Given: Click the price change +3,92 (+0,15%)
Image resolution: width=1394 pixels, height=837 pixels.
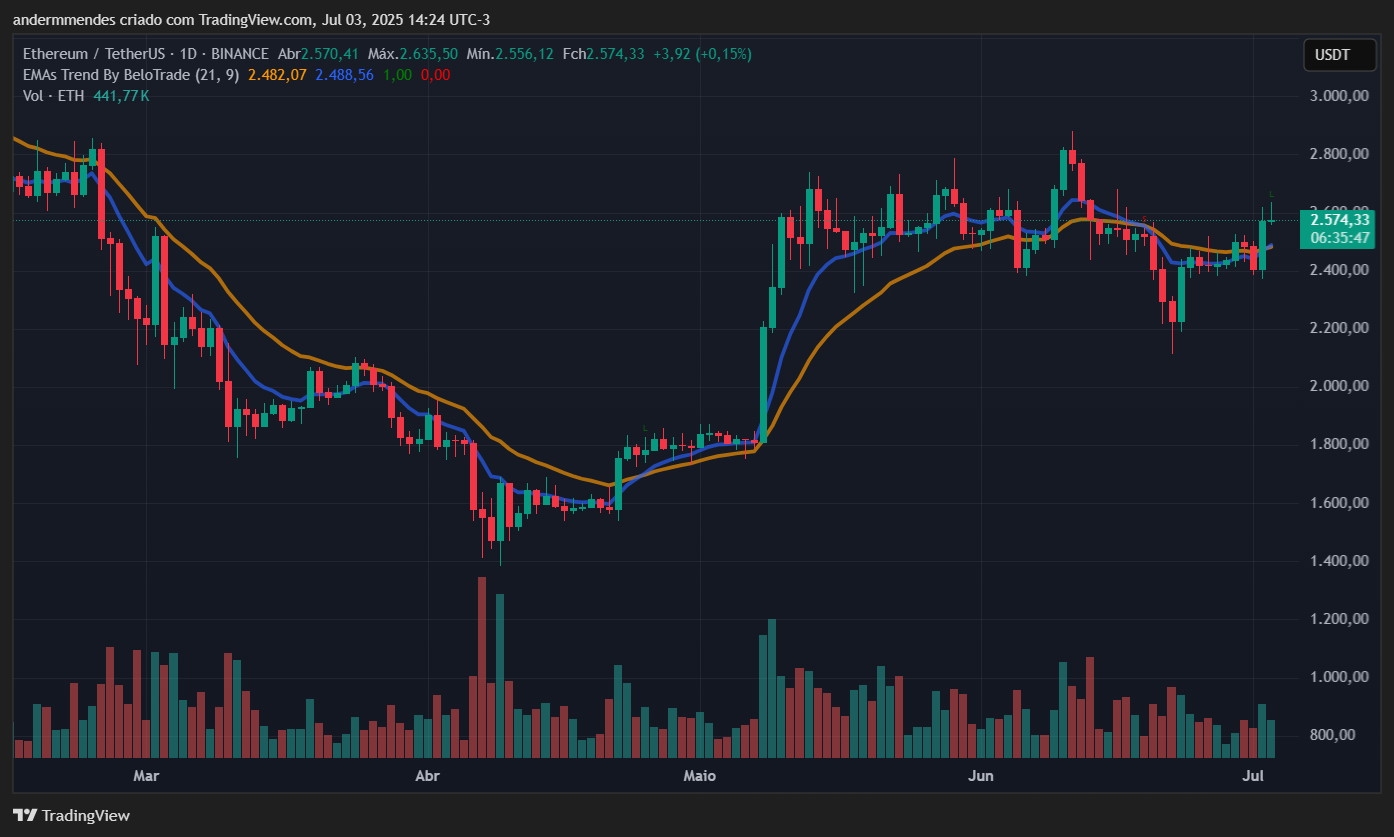Looking at the screenshot, I should (x=702, y=54).
